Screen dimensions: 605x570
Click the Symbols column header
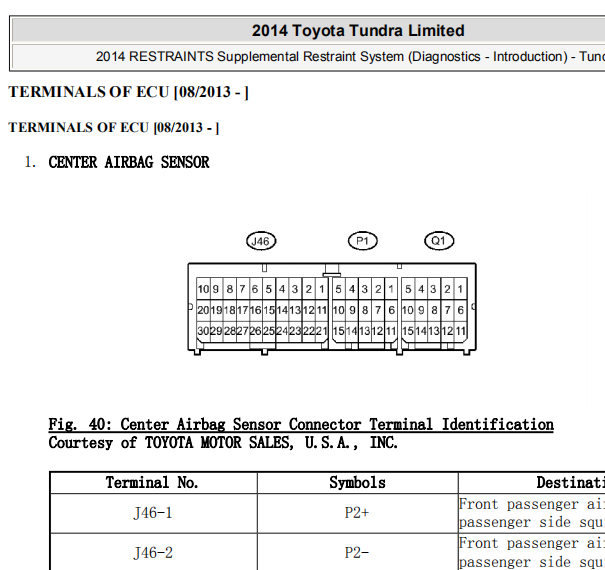[357, 482]
